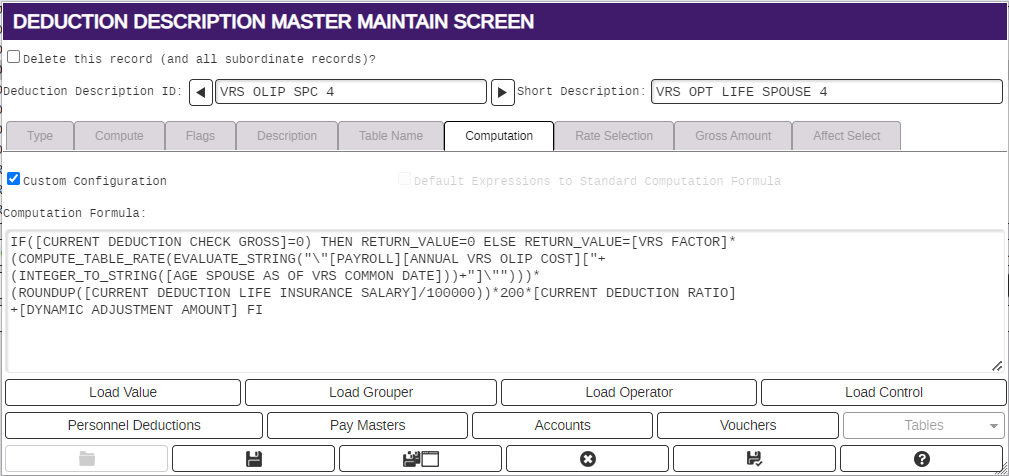Click the greyed-out folder open button
1009x476 pixels.
click(87, 459)
